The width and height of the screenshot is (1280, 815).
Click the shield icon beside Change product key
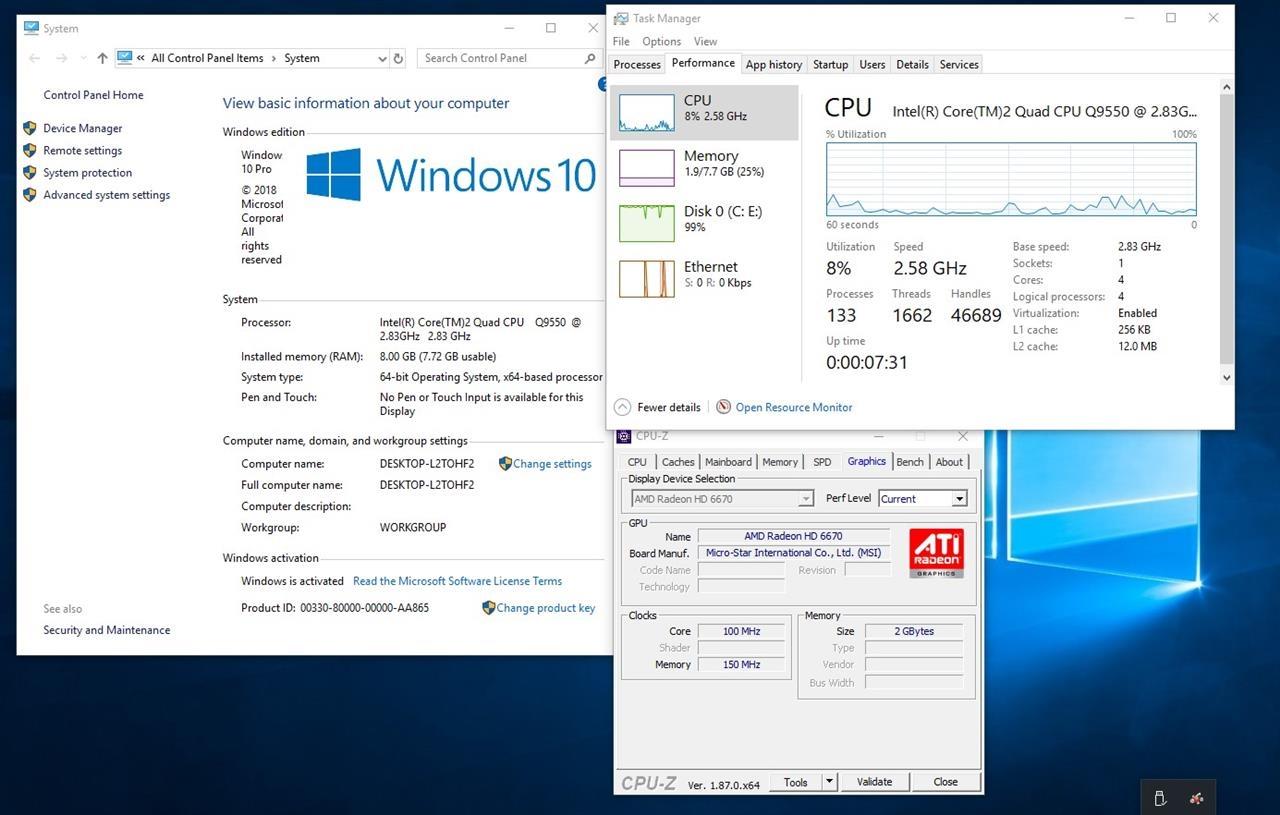(489, 608)
